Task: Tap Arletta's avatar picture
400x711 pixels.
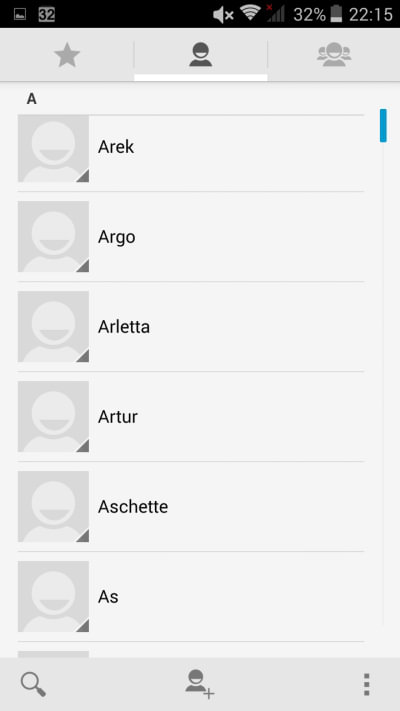Action: click(x=53, y=326)
